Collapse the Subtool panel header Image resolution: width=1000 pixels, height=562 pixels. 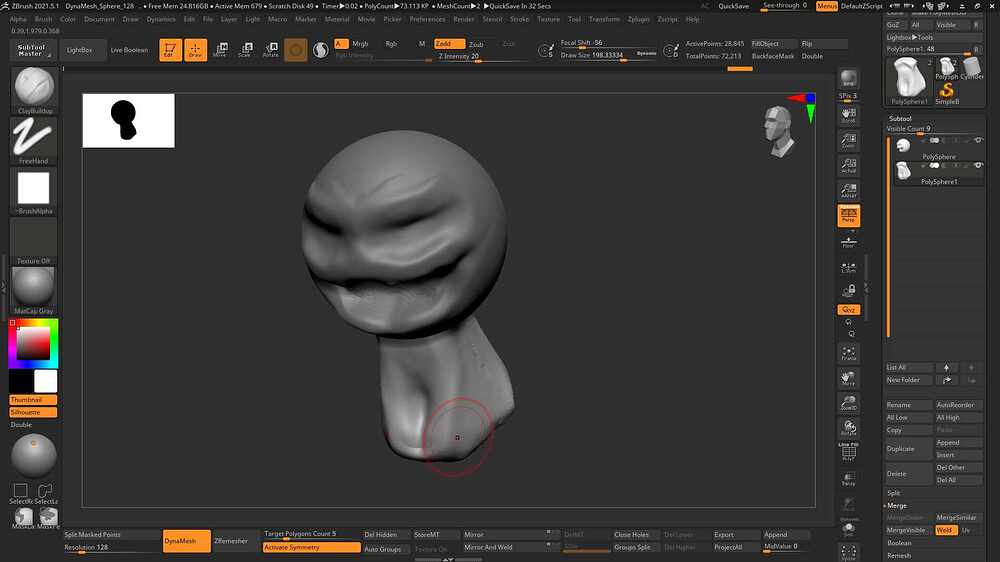[901, 119]
